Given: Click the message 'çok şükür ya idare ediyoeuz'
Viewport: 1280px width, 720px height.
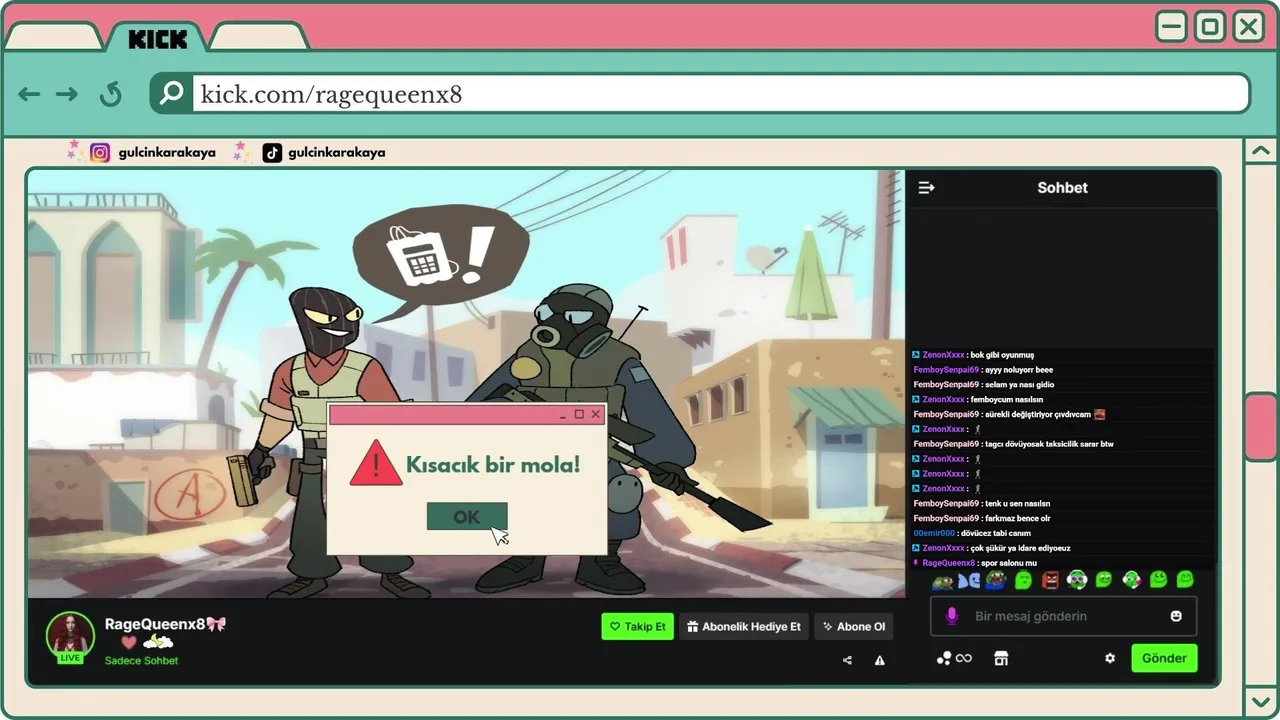Looking at the screenshot, I should pos(1021,548).
